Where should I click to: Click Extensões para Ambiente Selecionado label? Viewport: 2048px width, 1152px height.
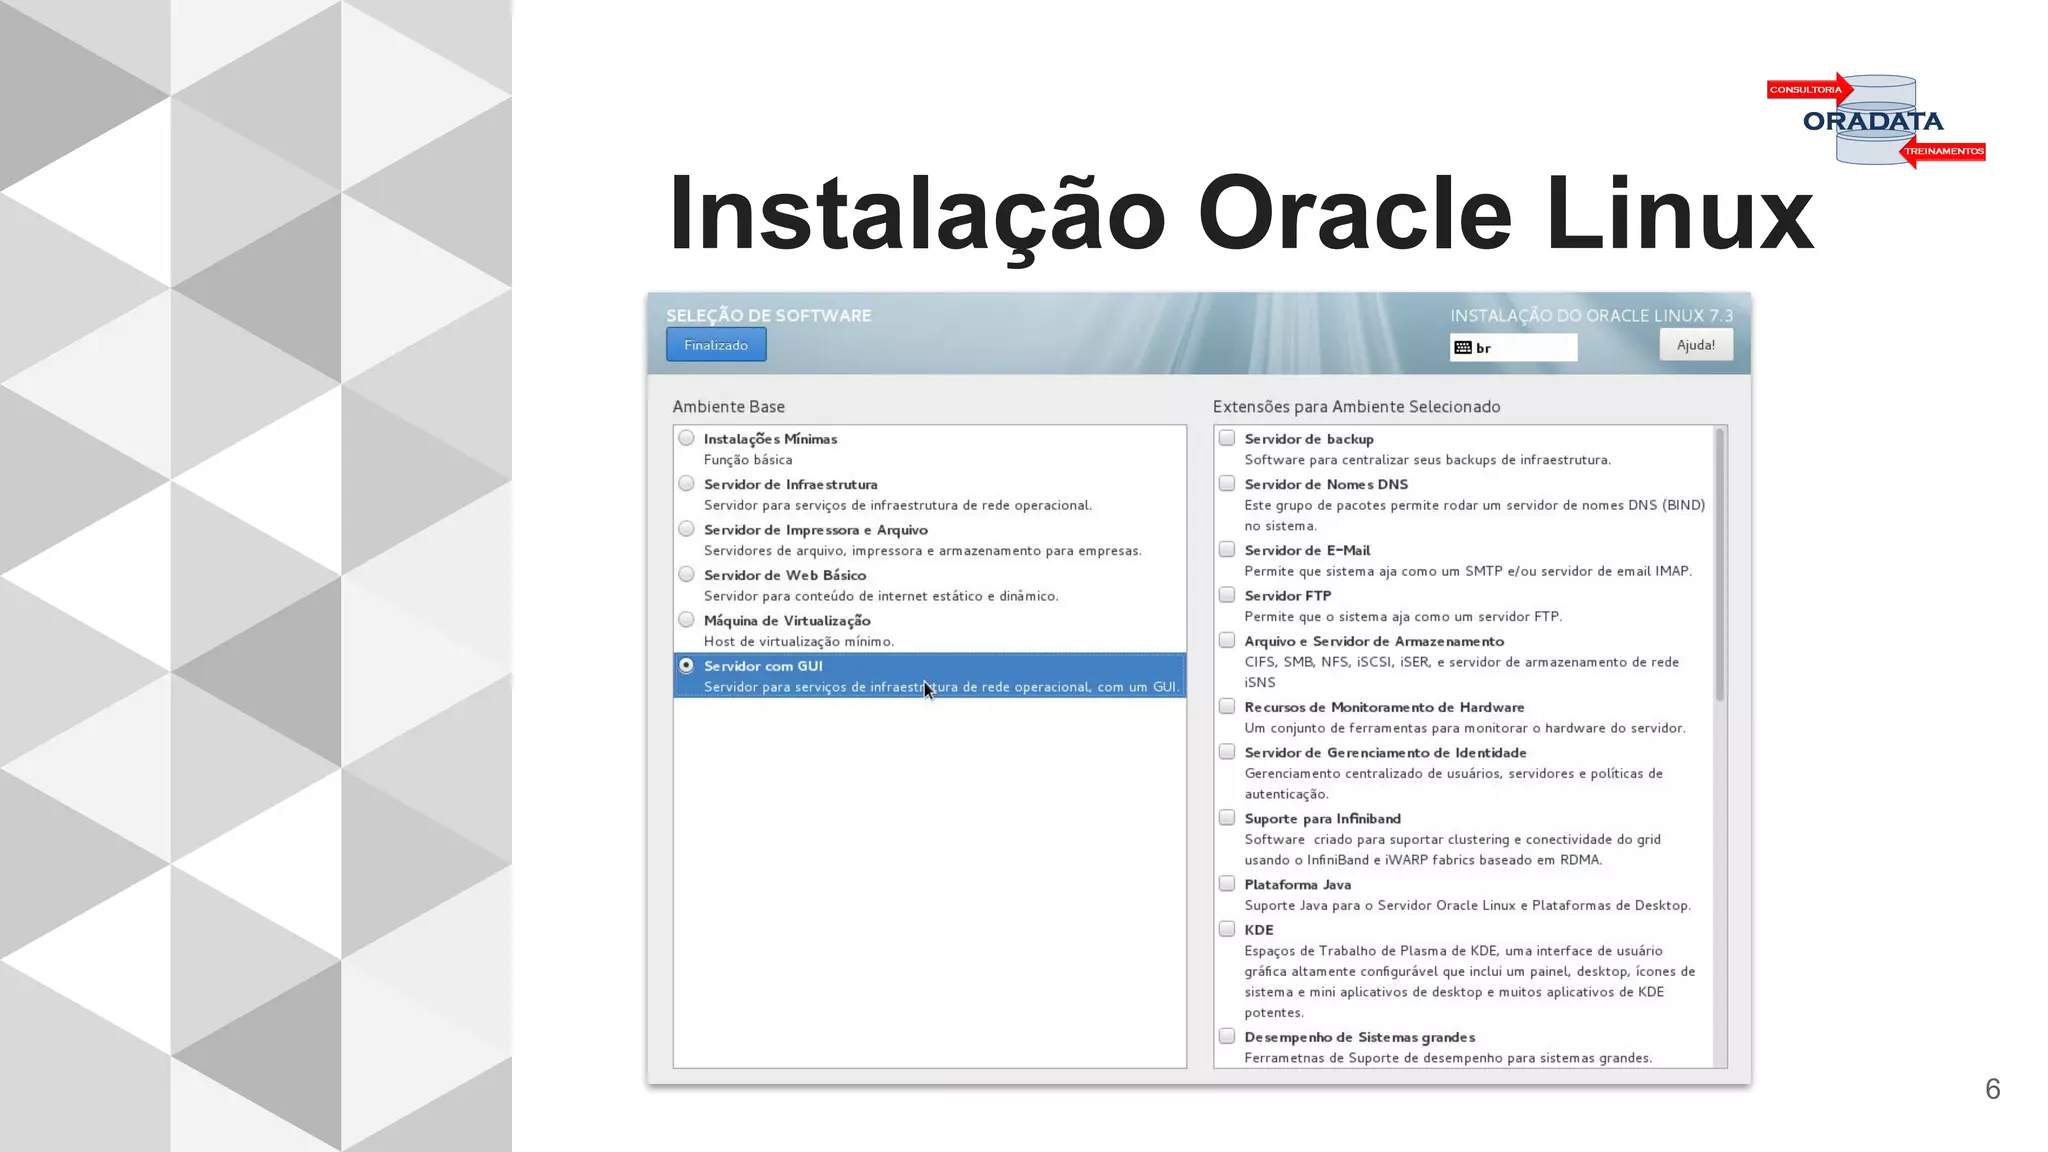(x=1356, y=406)
